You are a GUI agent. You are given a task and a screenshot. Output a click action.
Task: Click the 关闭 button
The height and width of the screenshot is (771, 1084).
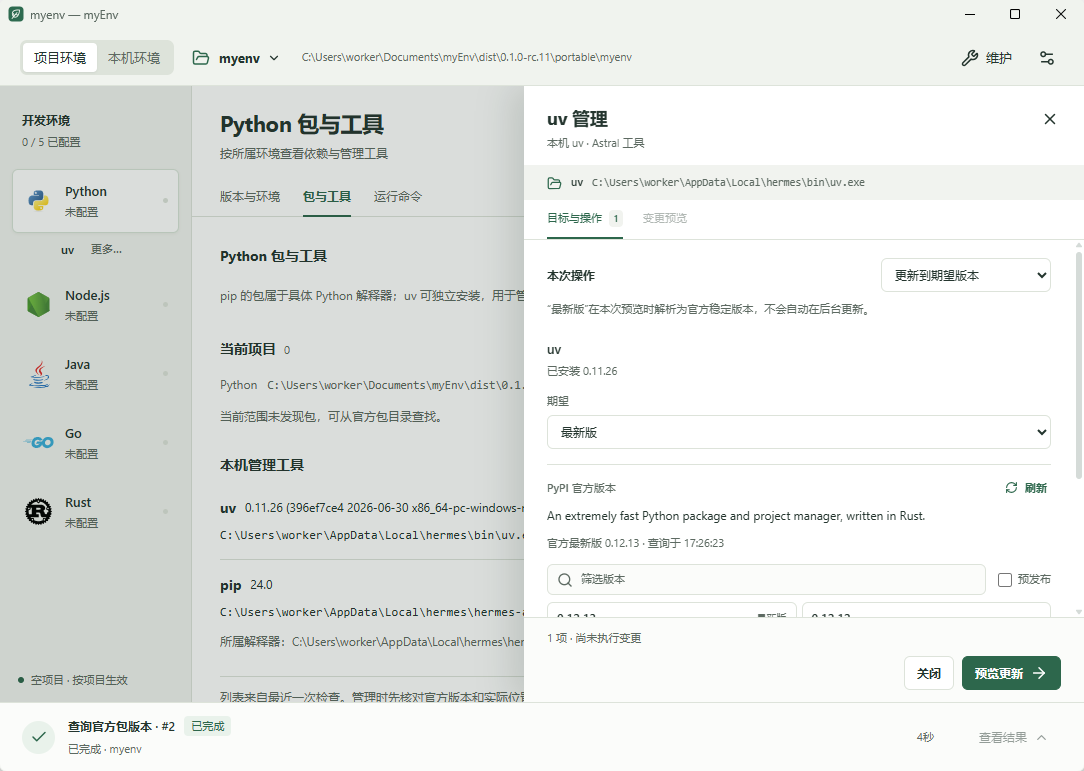[928, 673]
